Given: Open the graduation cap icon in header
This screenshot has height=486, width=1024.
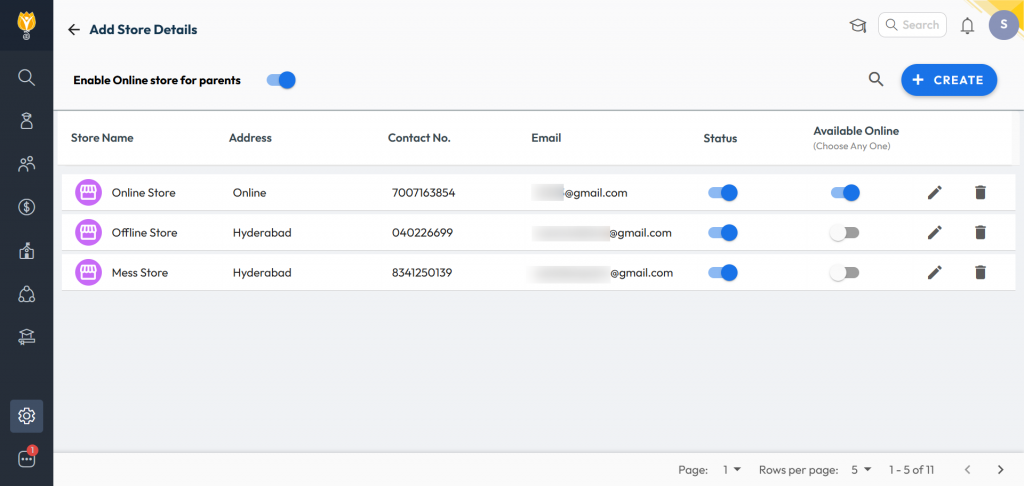Looking at the screenshot, I should click(857, 26).
